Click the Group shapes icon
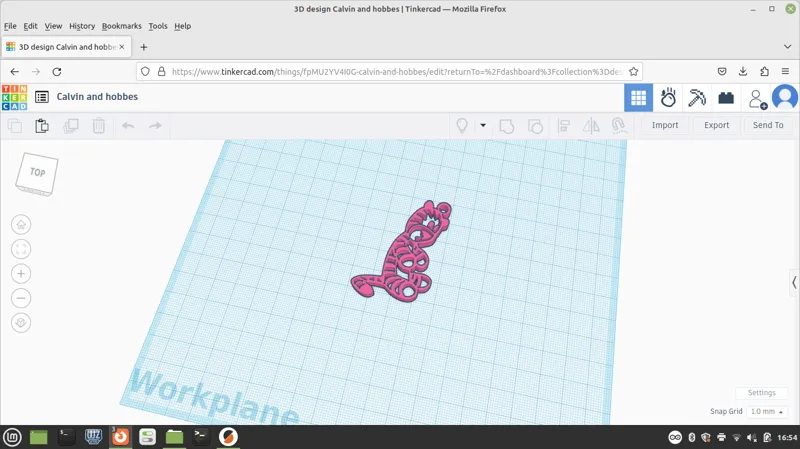The image size is (800, 449). (x=506, y=126)
